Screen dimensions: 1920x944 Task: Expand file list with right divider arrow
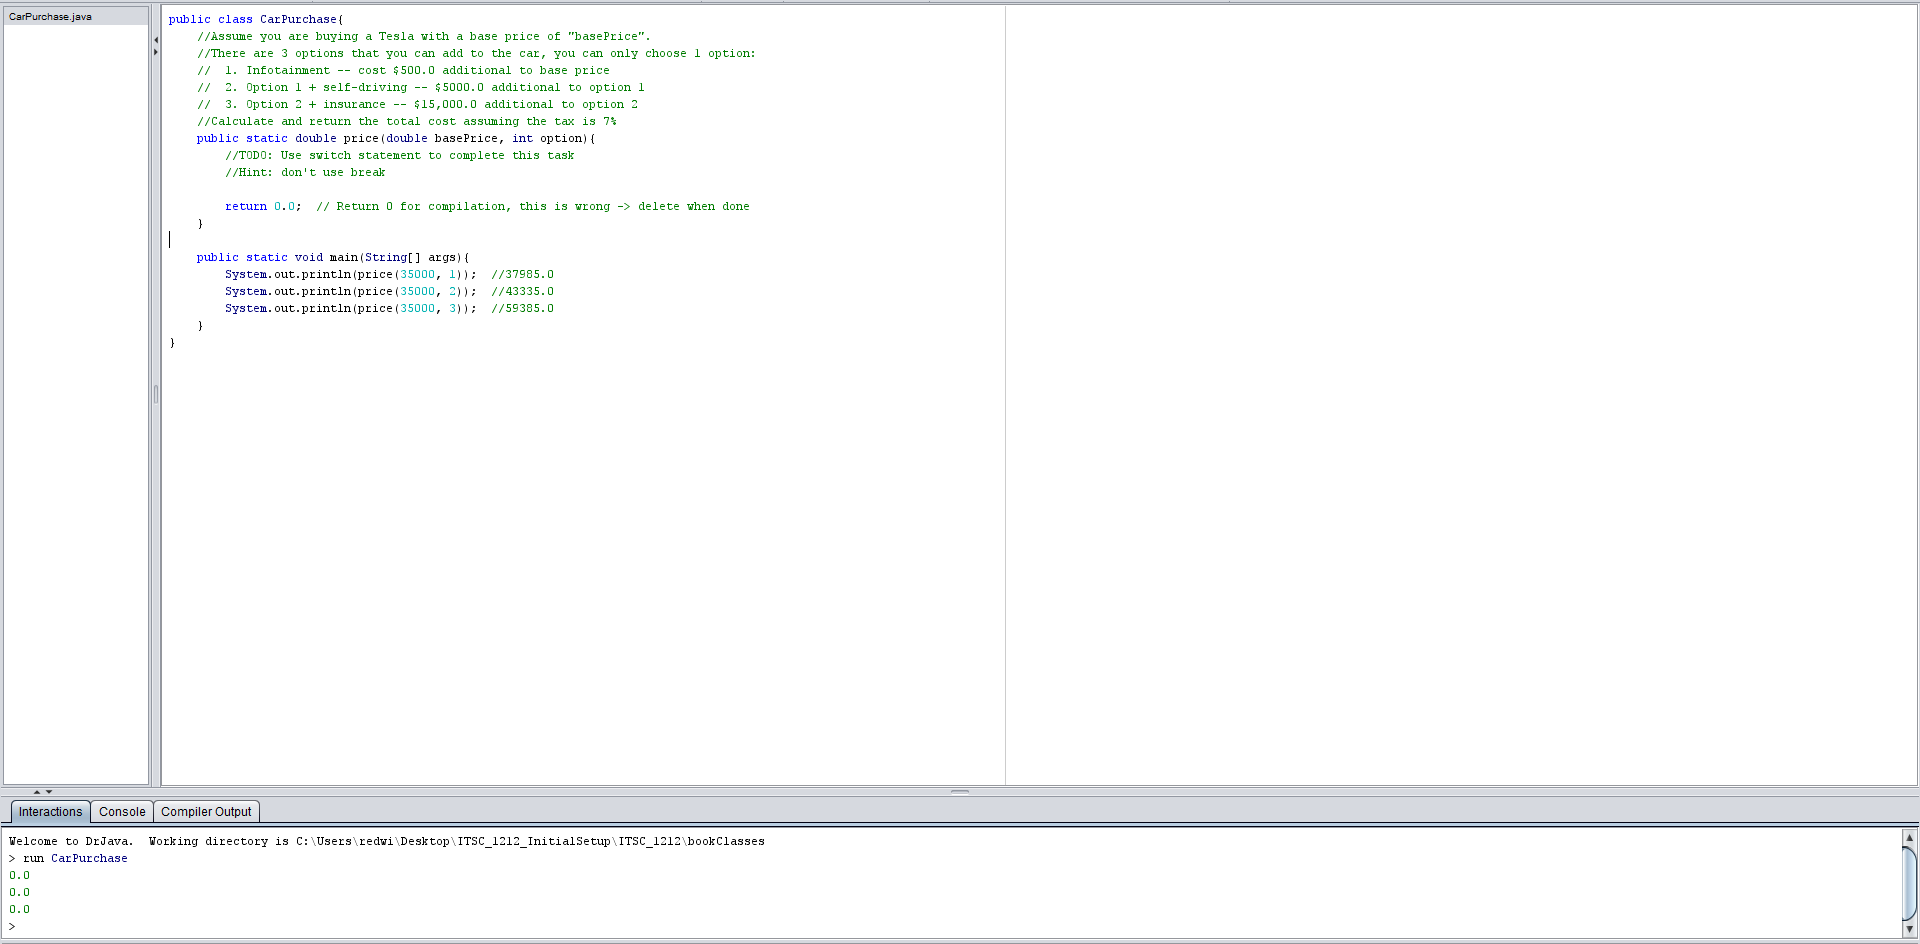click(156, 52)
